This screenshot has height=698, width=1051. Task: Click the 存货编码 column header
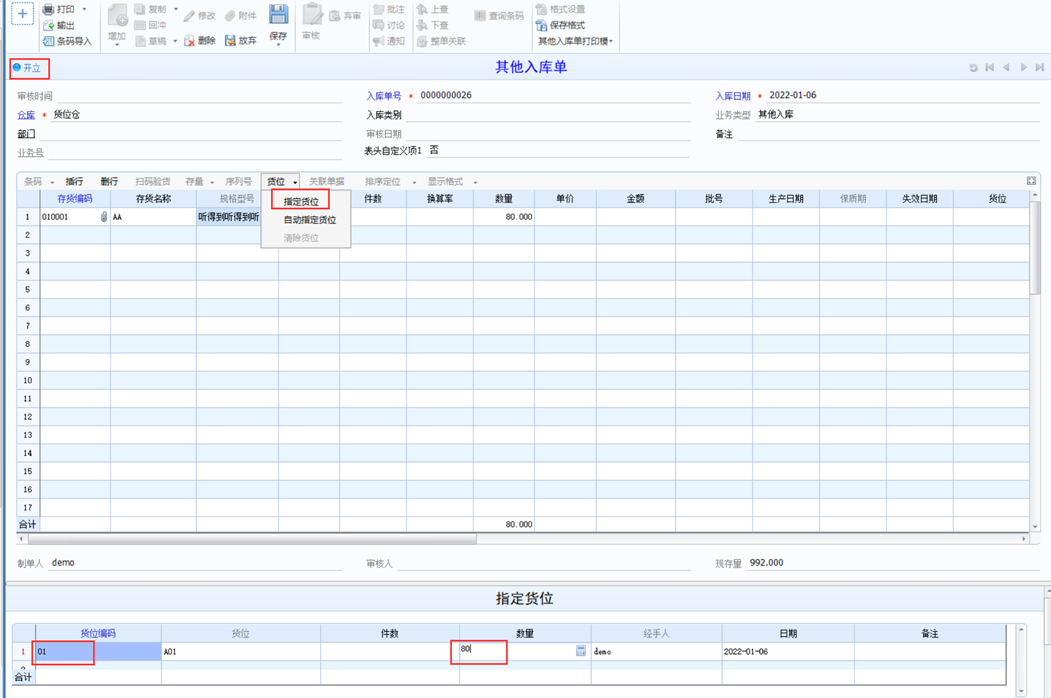pyautogui.click(x=75, y=198)
